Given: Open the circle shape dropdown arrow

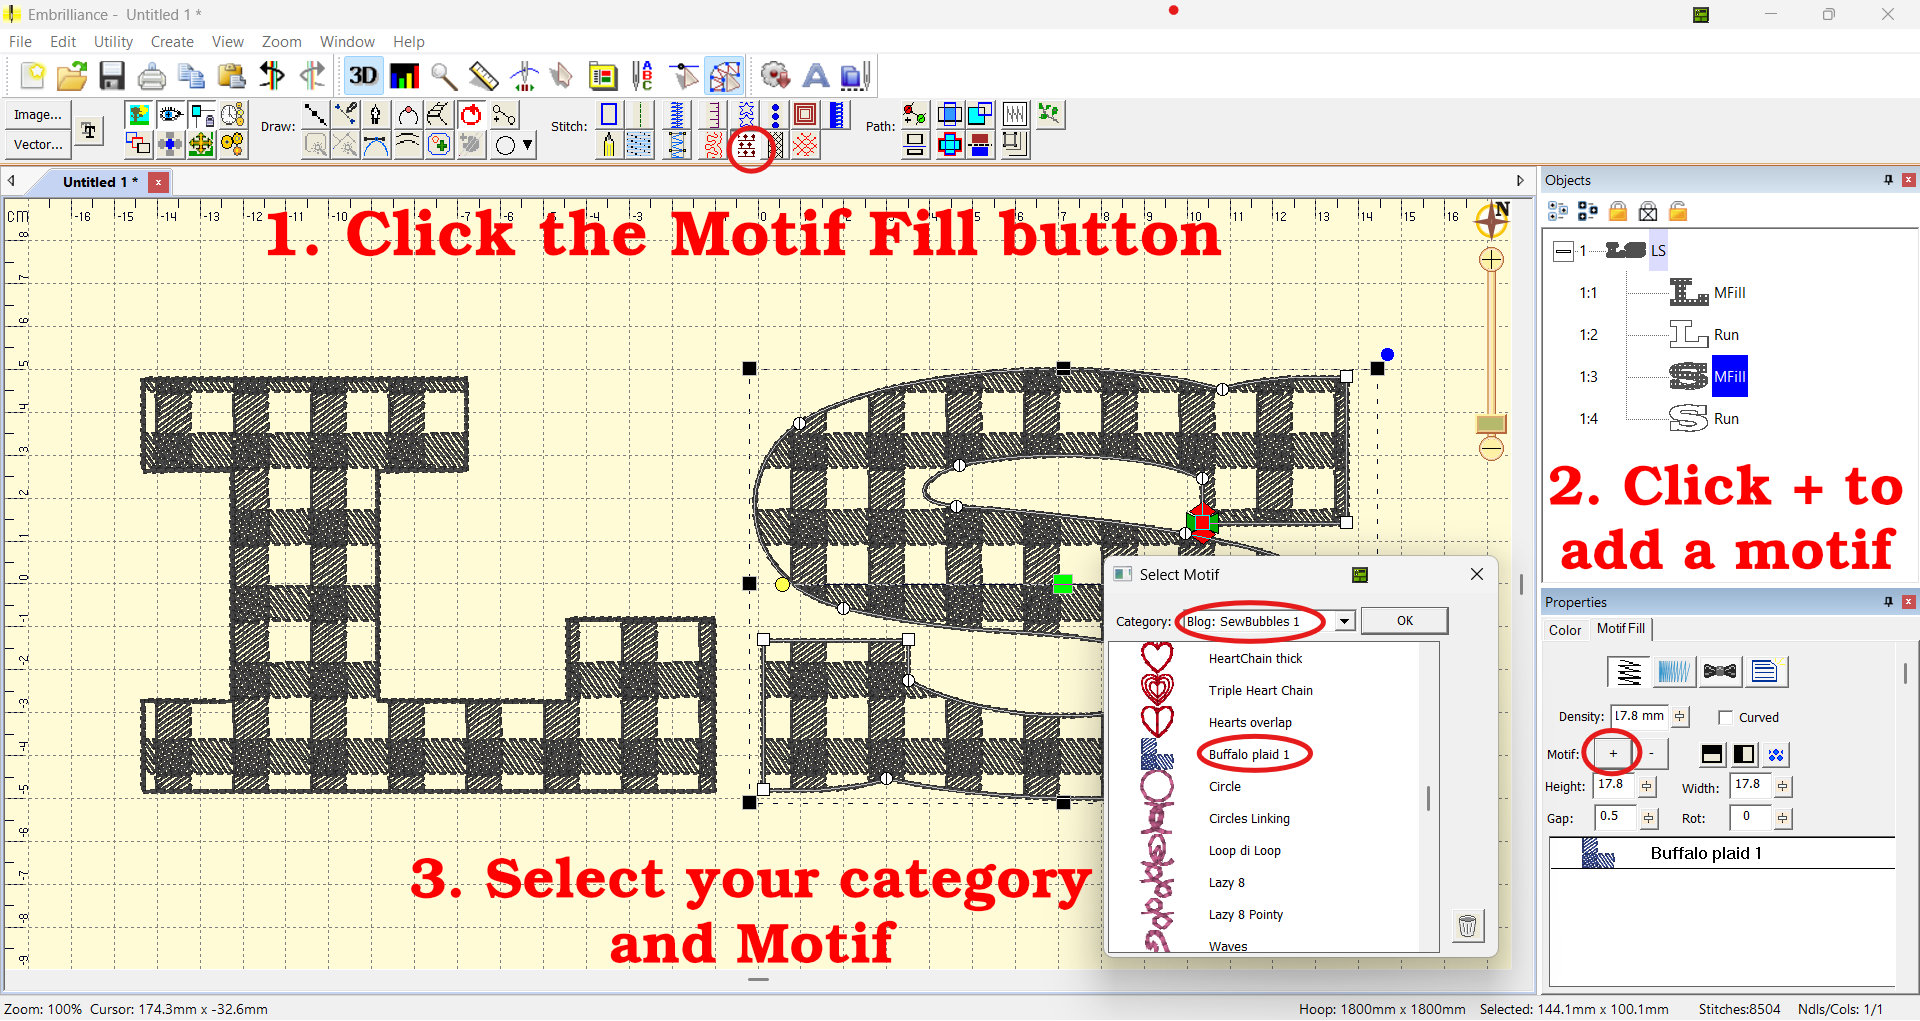Looking at the screenshot, I should tap(528, 146).
